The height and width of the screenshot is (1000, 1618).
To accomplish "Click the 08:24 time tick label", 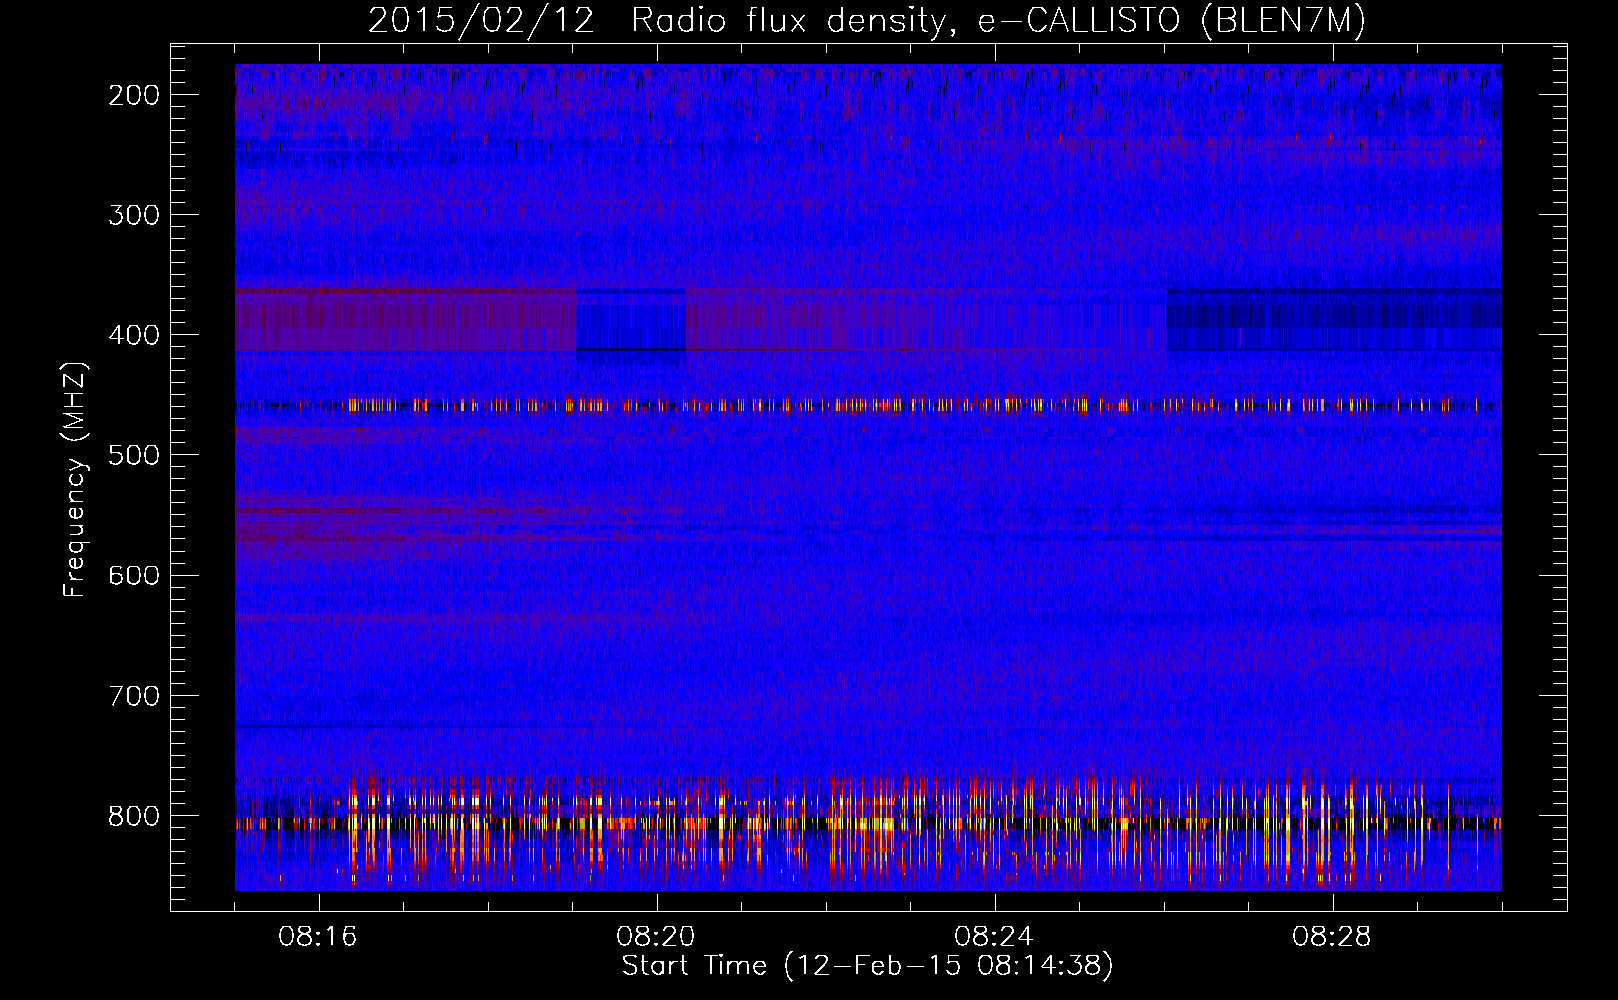I will [x=994, y=937].
